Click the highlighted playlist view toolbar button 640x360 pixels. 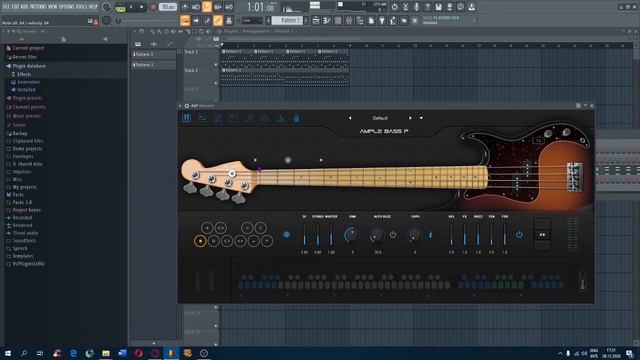pos(185,20)
